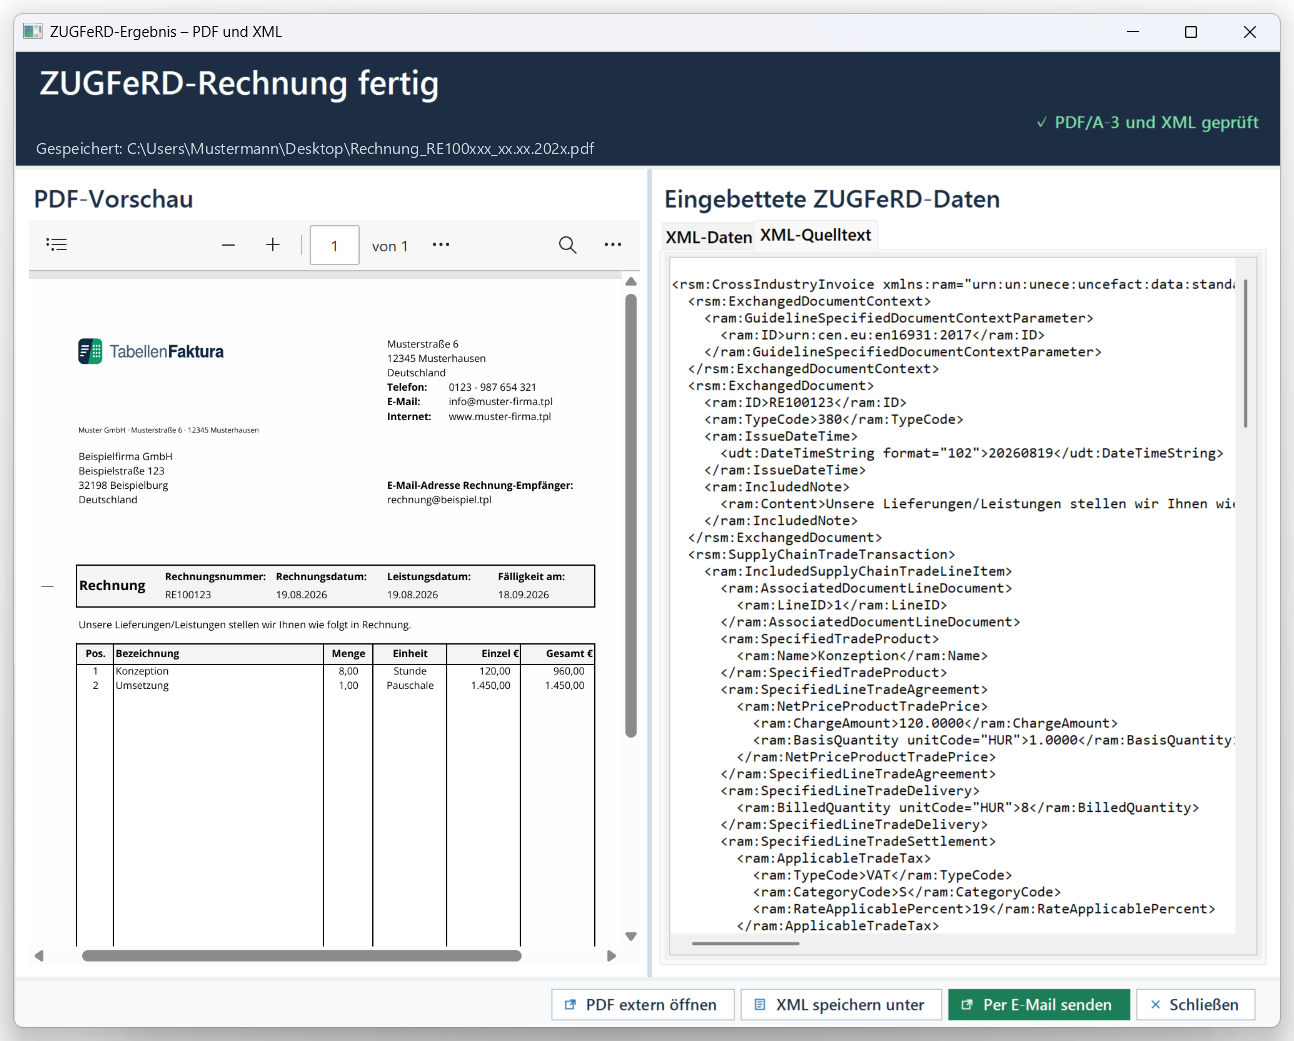Image resolution: width=1294 pixels, height=1041 pixels.
Task: Click XML line with ChargeAmount 120.0000
Action: 935,724
